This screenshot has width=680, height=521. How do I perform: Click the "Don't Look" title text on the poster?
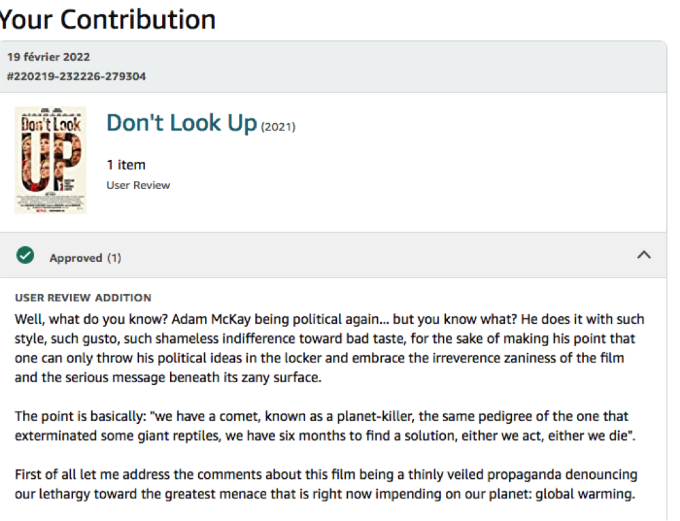pyautogui.click(x=50, y=126)
